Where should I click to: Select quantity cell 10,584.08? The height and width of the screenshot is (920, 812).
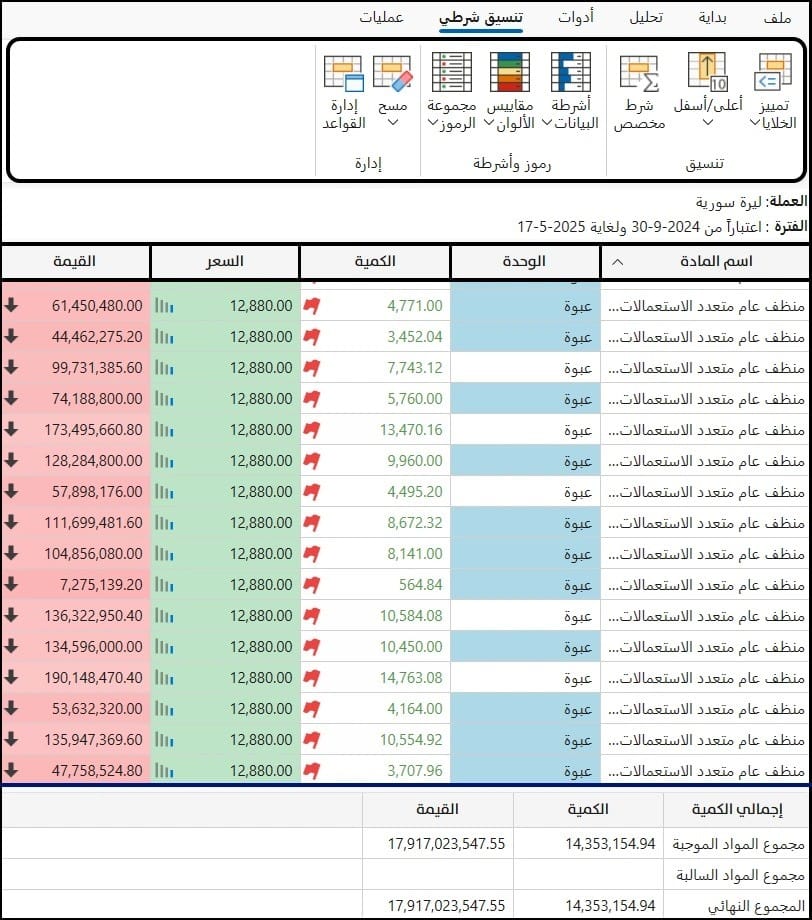pyautogui.click(x=376, y=616)
